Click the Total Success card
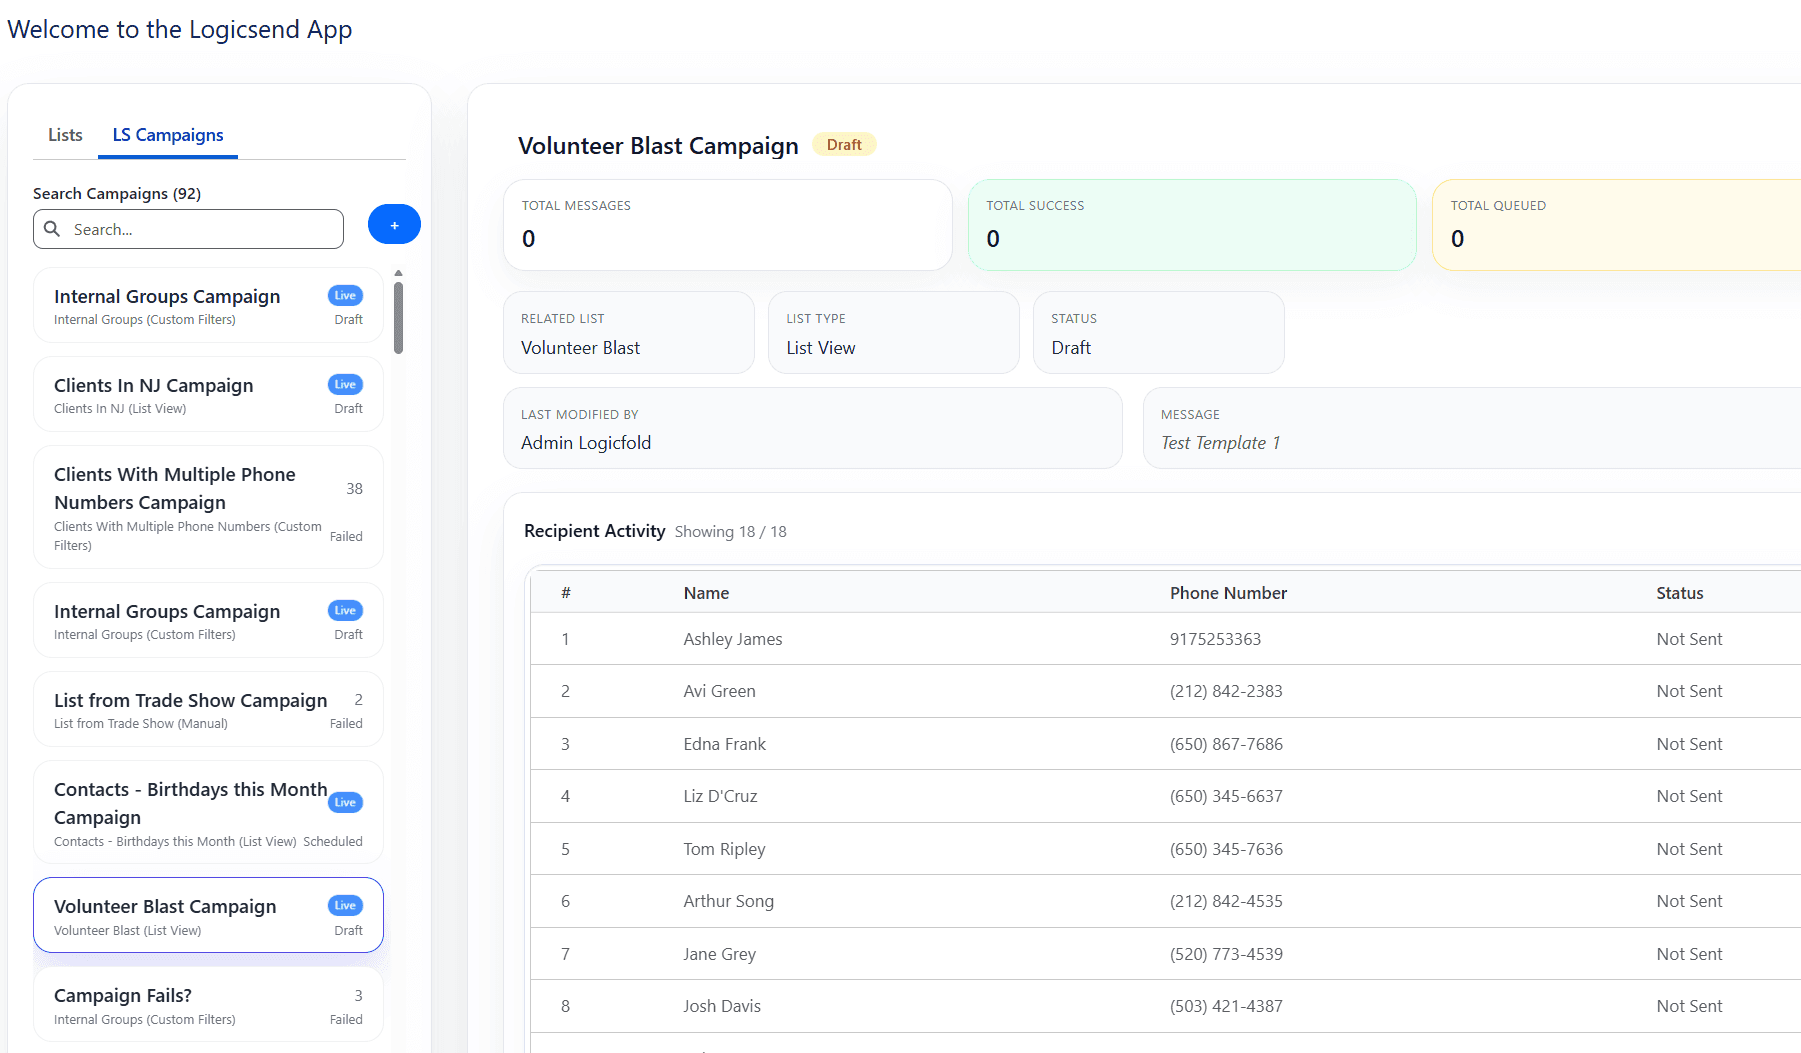Image resolution: width=1801 pixels, height=1053 pixels. (1192, 225)
